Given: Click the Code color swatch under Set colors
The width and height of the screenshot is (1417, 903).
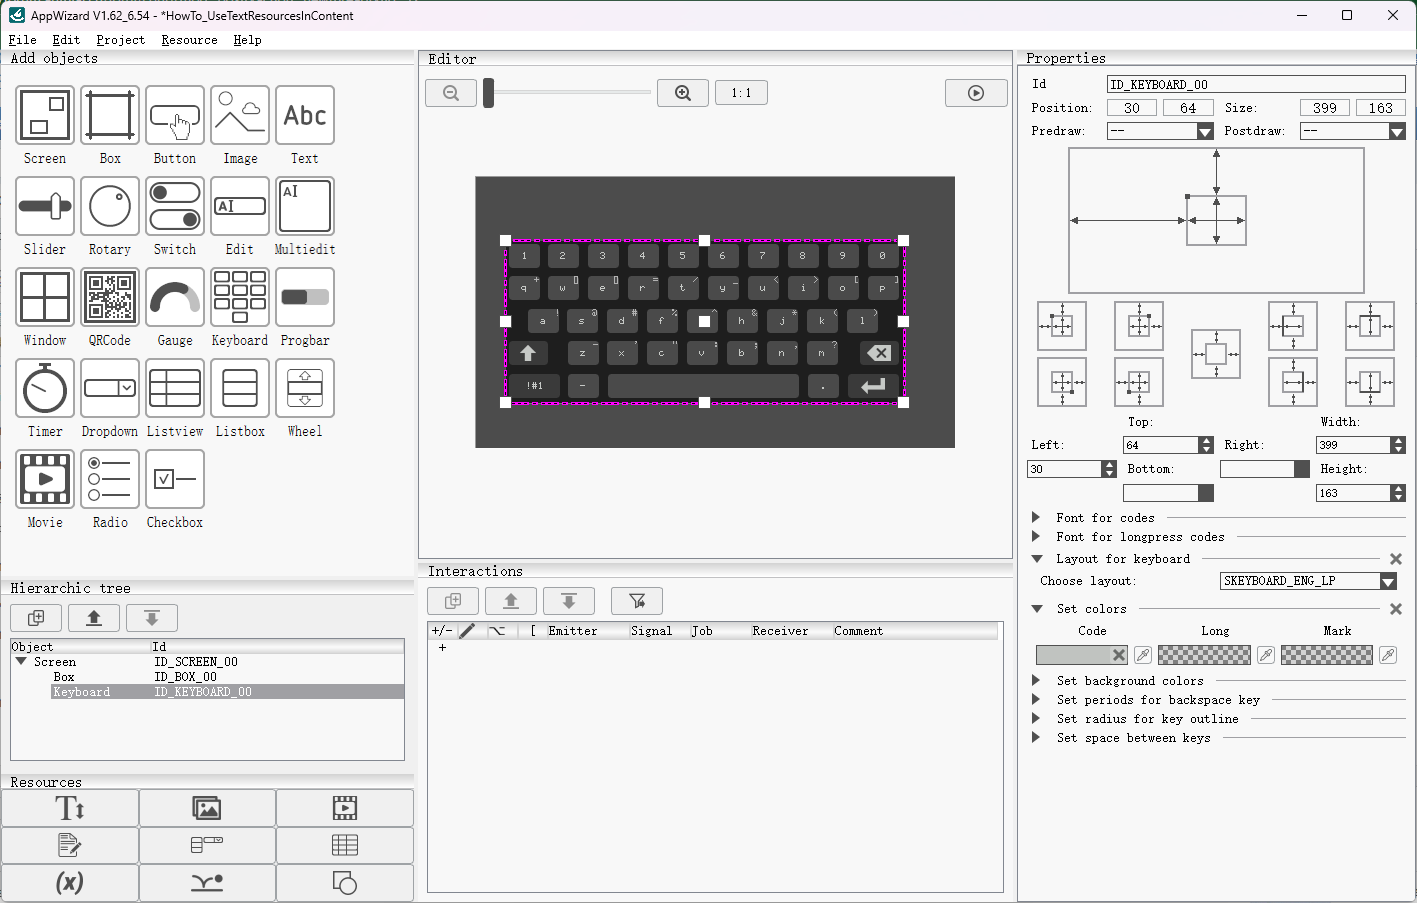Looking at the screenshot, I should click(1080, 655).
